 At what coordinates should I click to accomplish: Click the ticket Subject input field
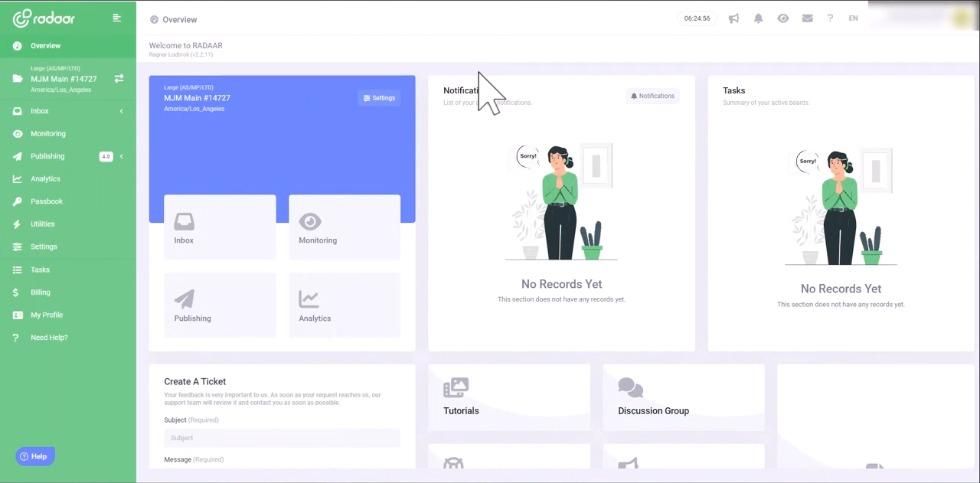(x=281, y=438)
